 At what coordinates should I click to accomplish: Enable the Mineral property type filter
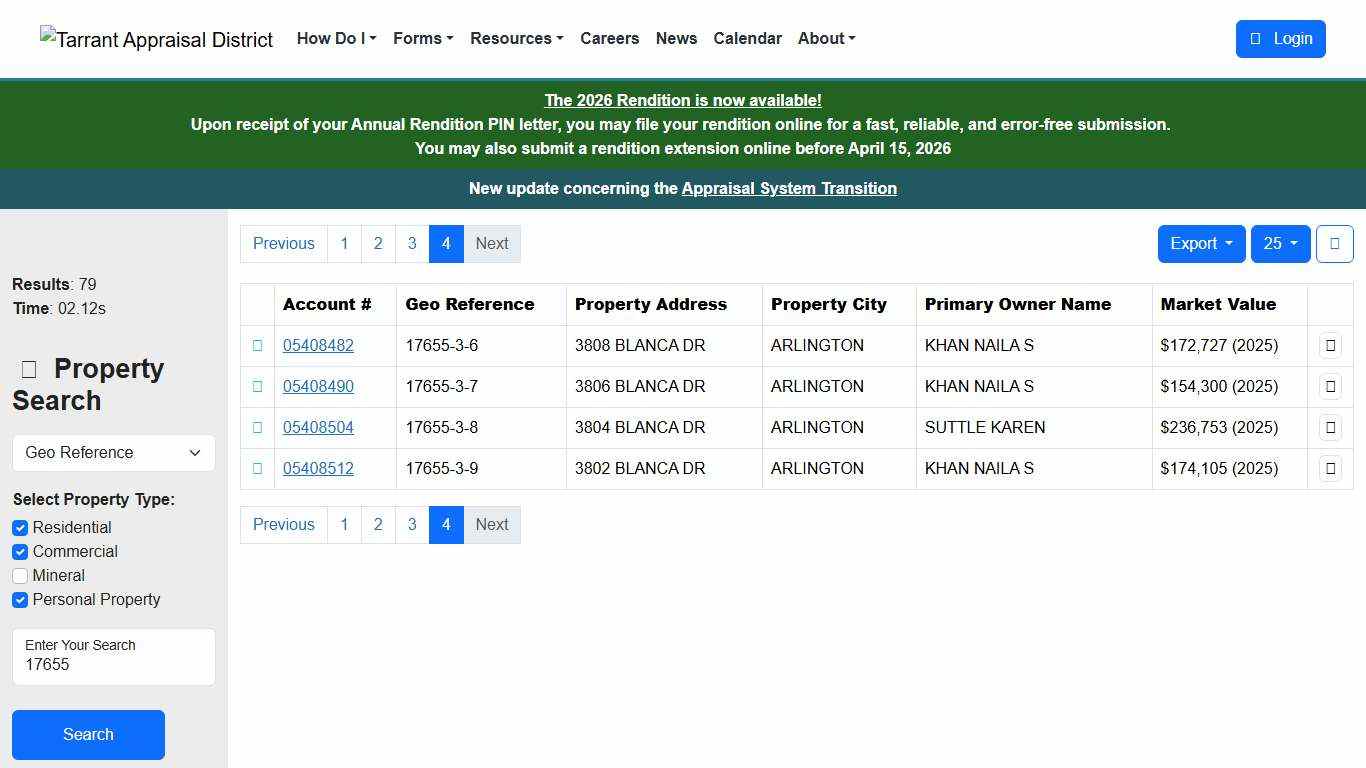(20, 575)
